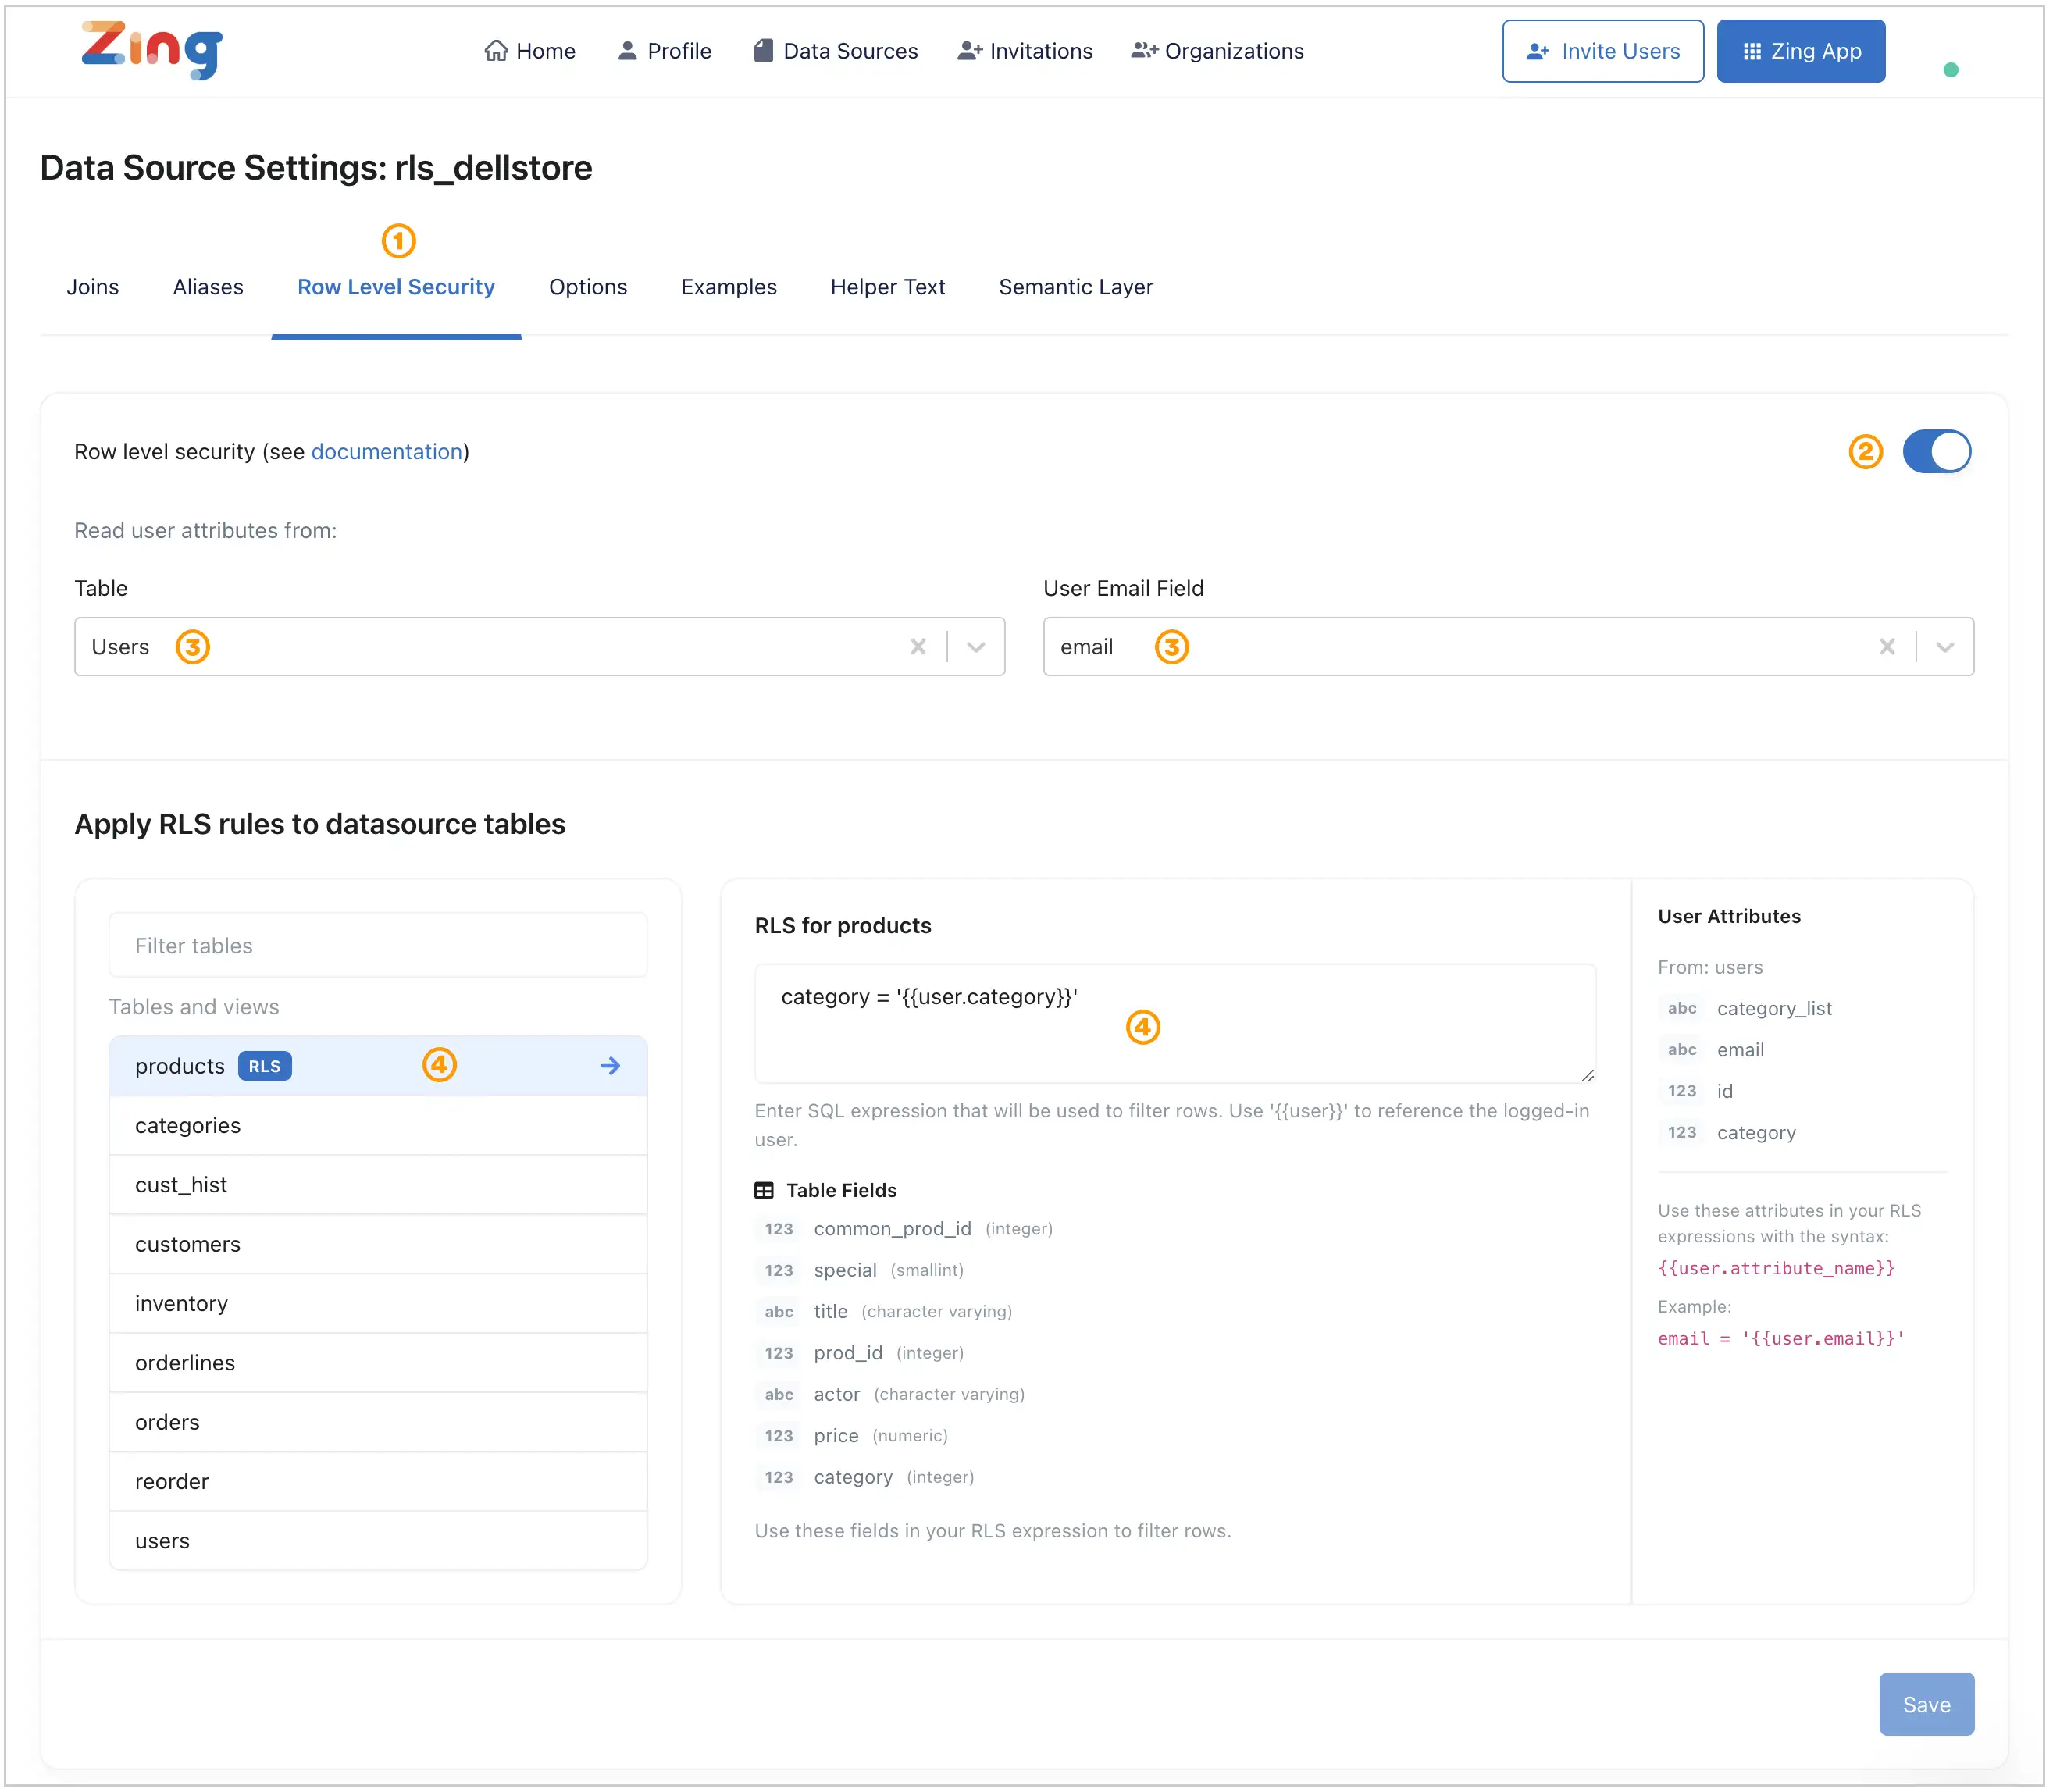Click the Invitations user-plus icon

point(971,51)
